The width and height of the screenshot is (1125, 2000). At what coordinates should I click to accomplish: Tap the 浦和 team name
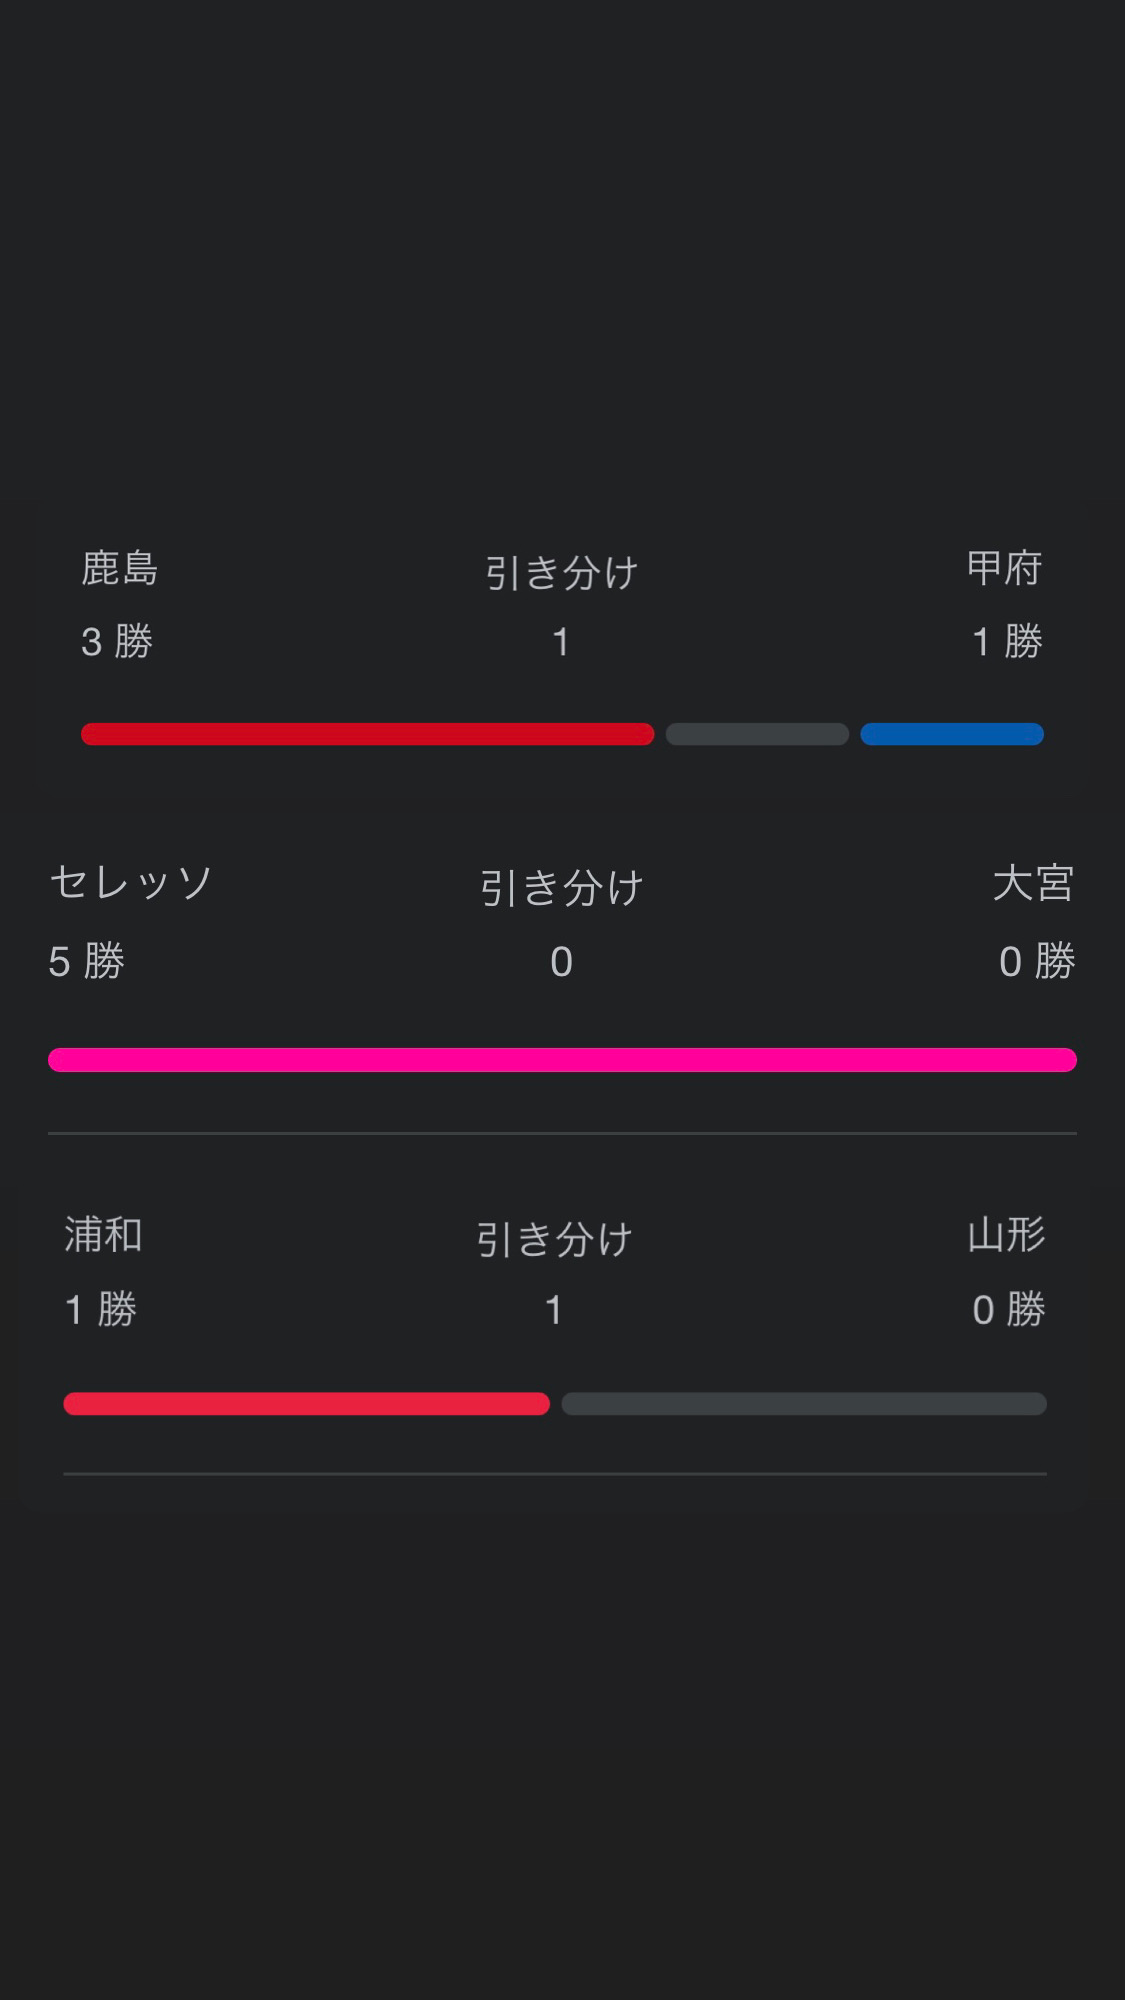point(104,1235)
